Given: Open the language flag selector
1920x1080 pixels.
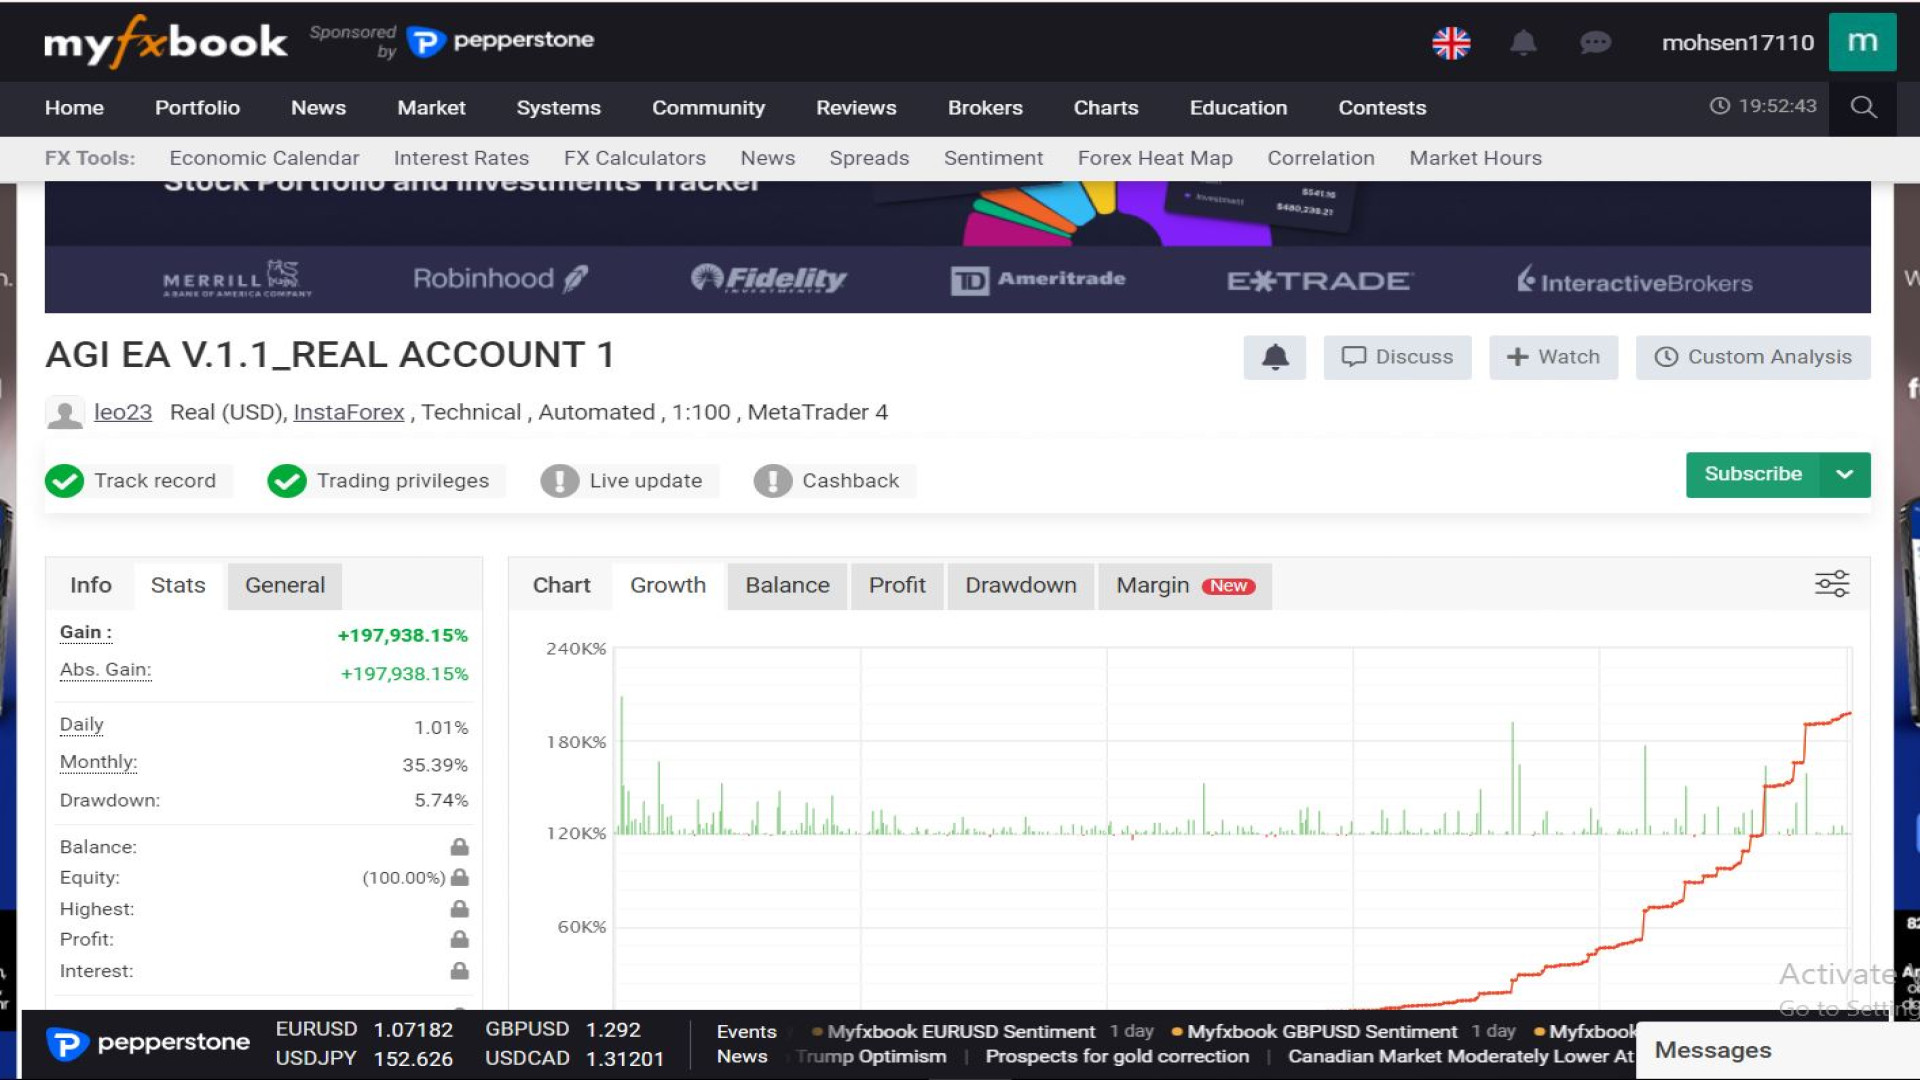Looking at the screenshot, I should [x=1451, y=43].
